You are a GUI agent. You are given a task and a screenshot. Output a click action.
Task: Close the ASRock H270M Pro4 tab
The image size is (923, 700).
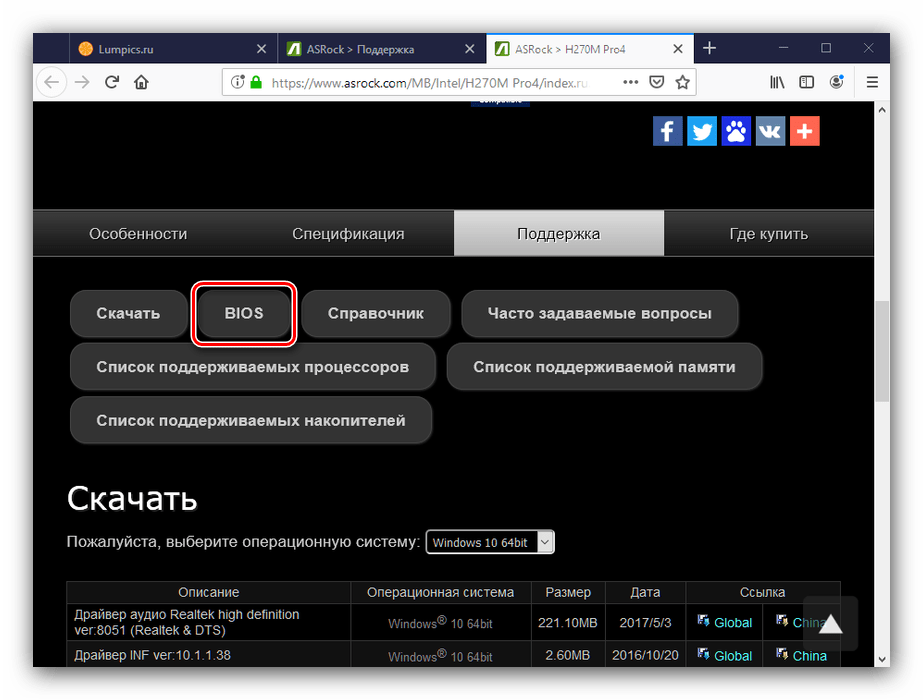(678, 49)
